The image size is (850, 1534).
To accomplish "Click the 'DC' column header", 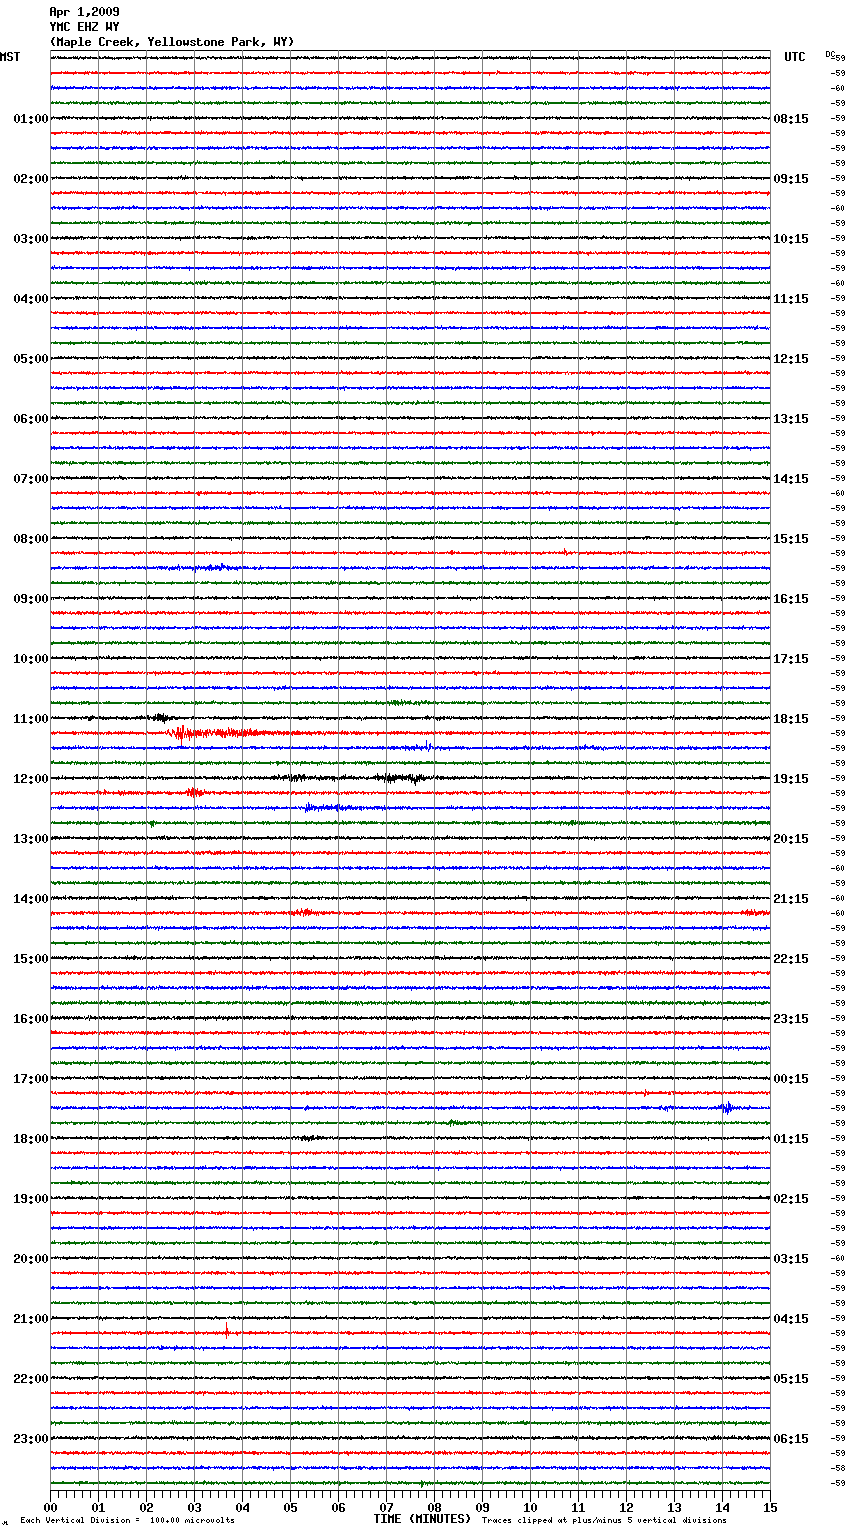I will tap(830, 54).
